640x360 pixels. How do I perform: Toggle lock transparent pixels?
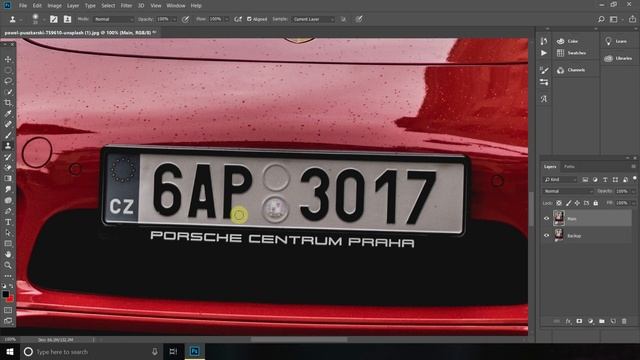(559, 203)
